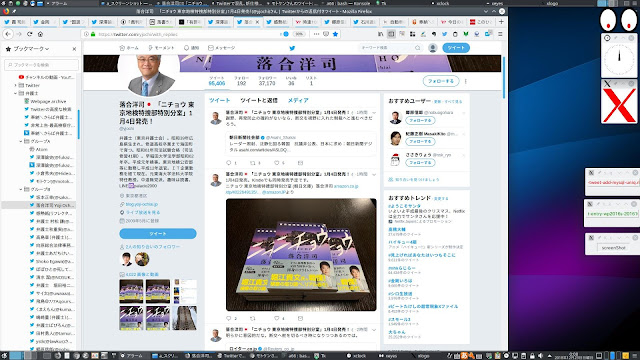Open the following count 192 stat

(242, 81)
